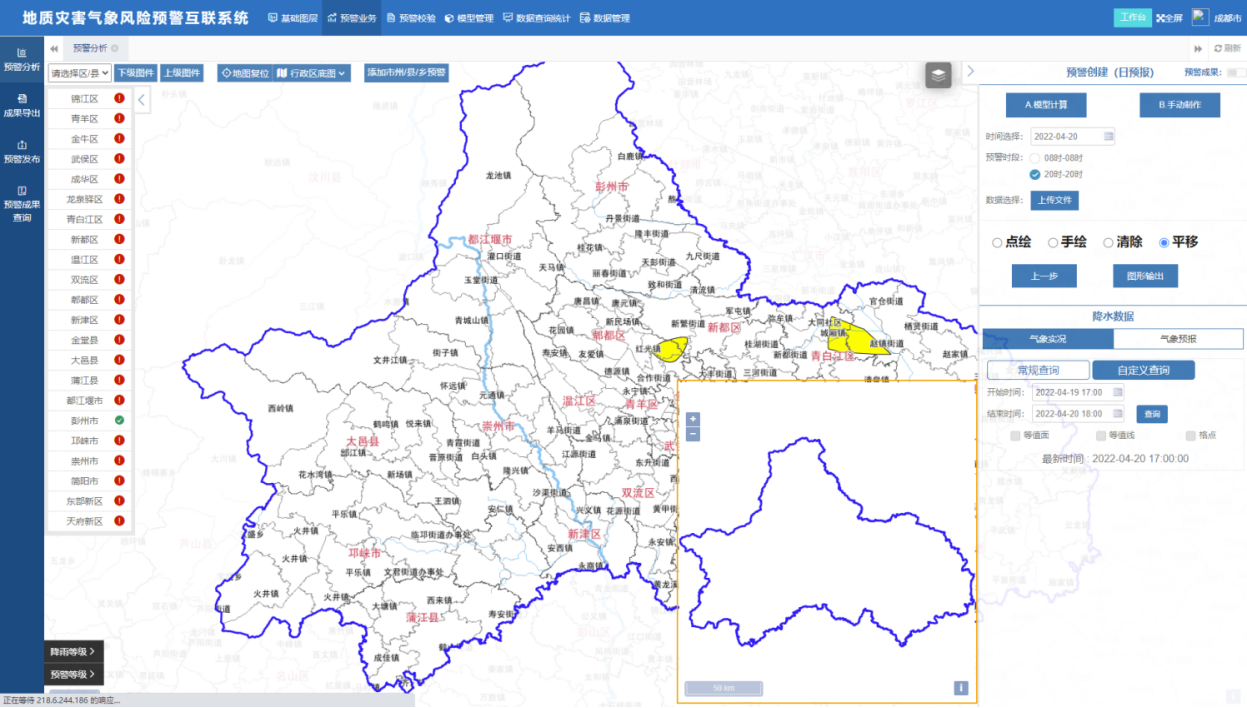This screenshot has height=708, width=1247.
Task: Open the 模型管理 menu
Action: (x=469, y=18)
